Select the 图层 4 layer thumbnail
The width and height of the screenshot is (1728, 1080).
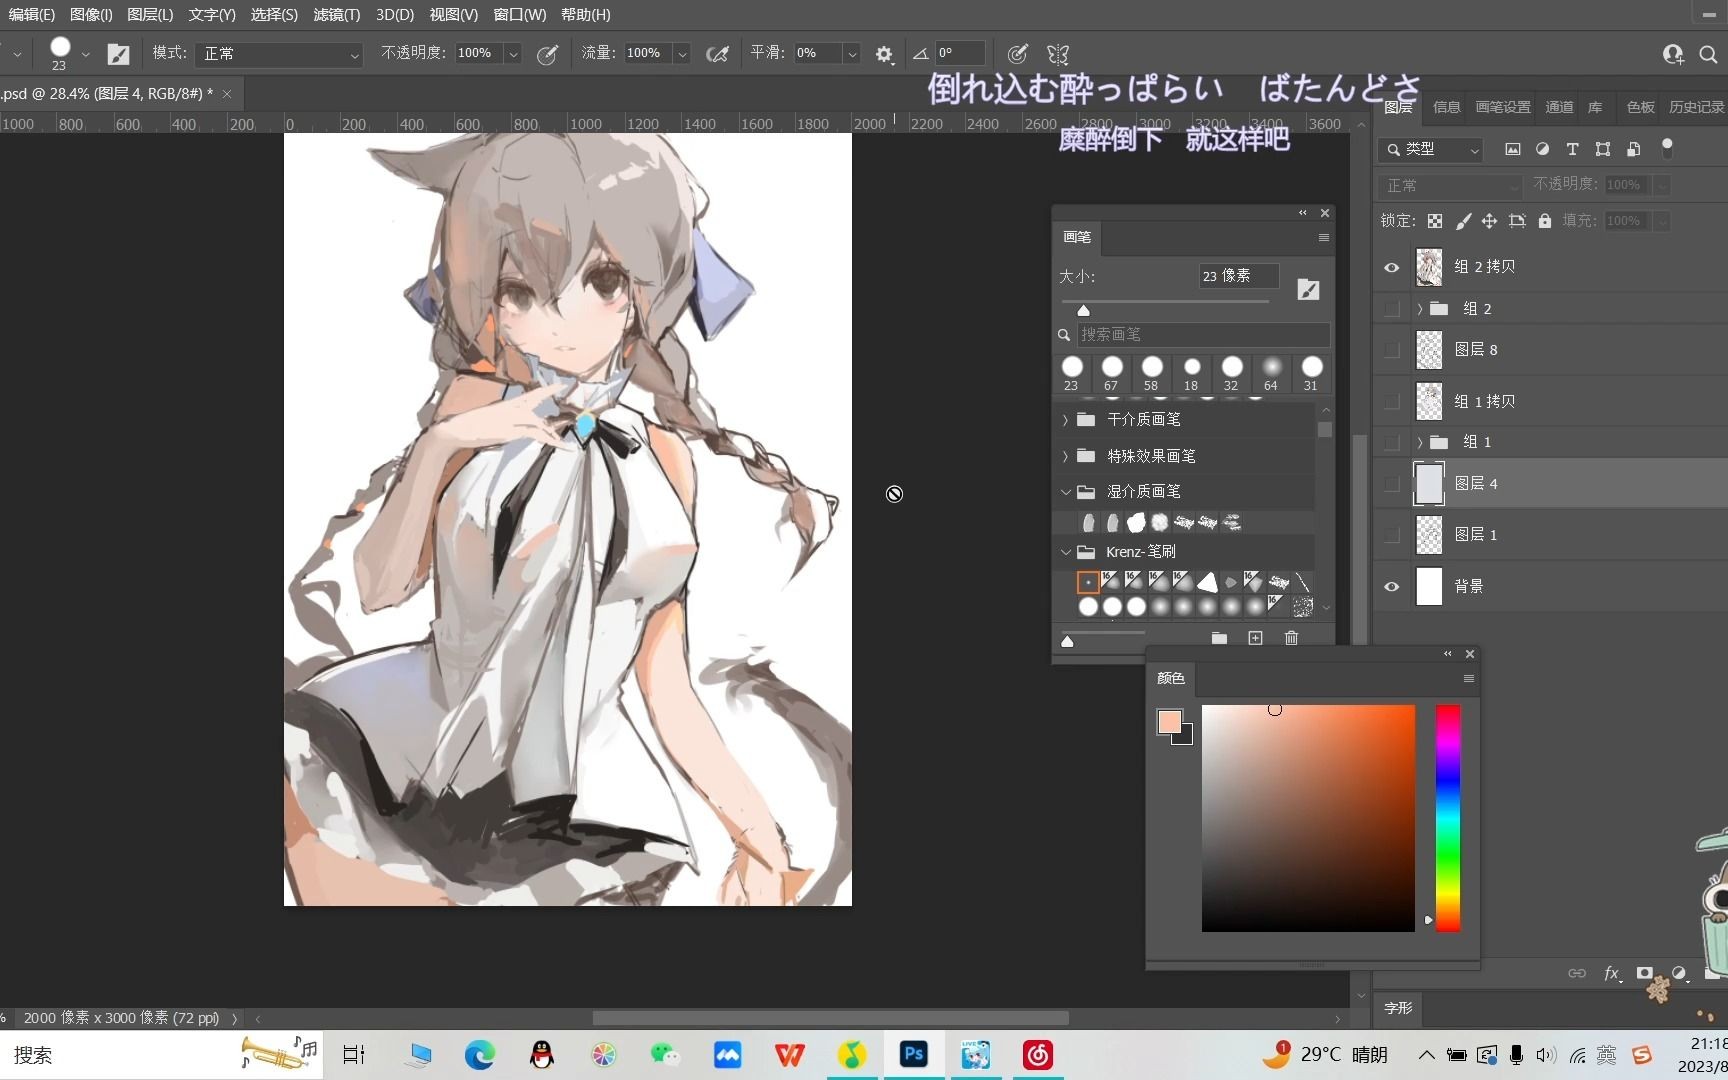click(1429, 484)
